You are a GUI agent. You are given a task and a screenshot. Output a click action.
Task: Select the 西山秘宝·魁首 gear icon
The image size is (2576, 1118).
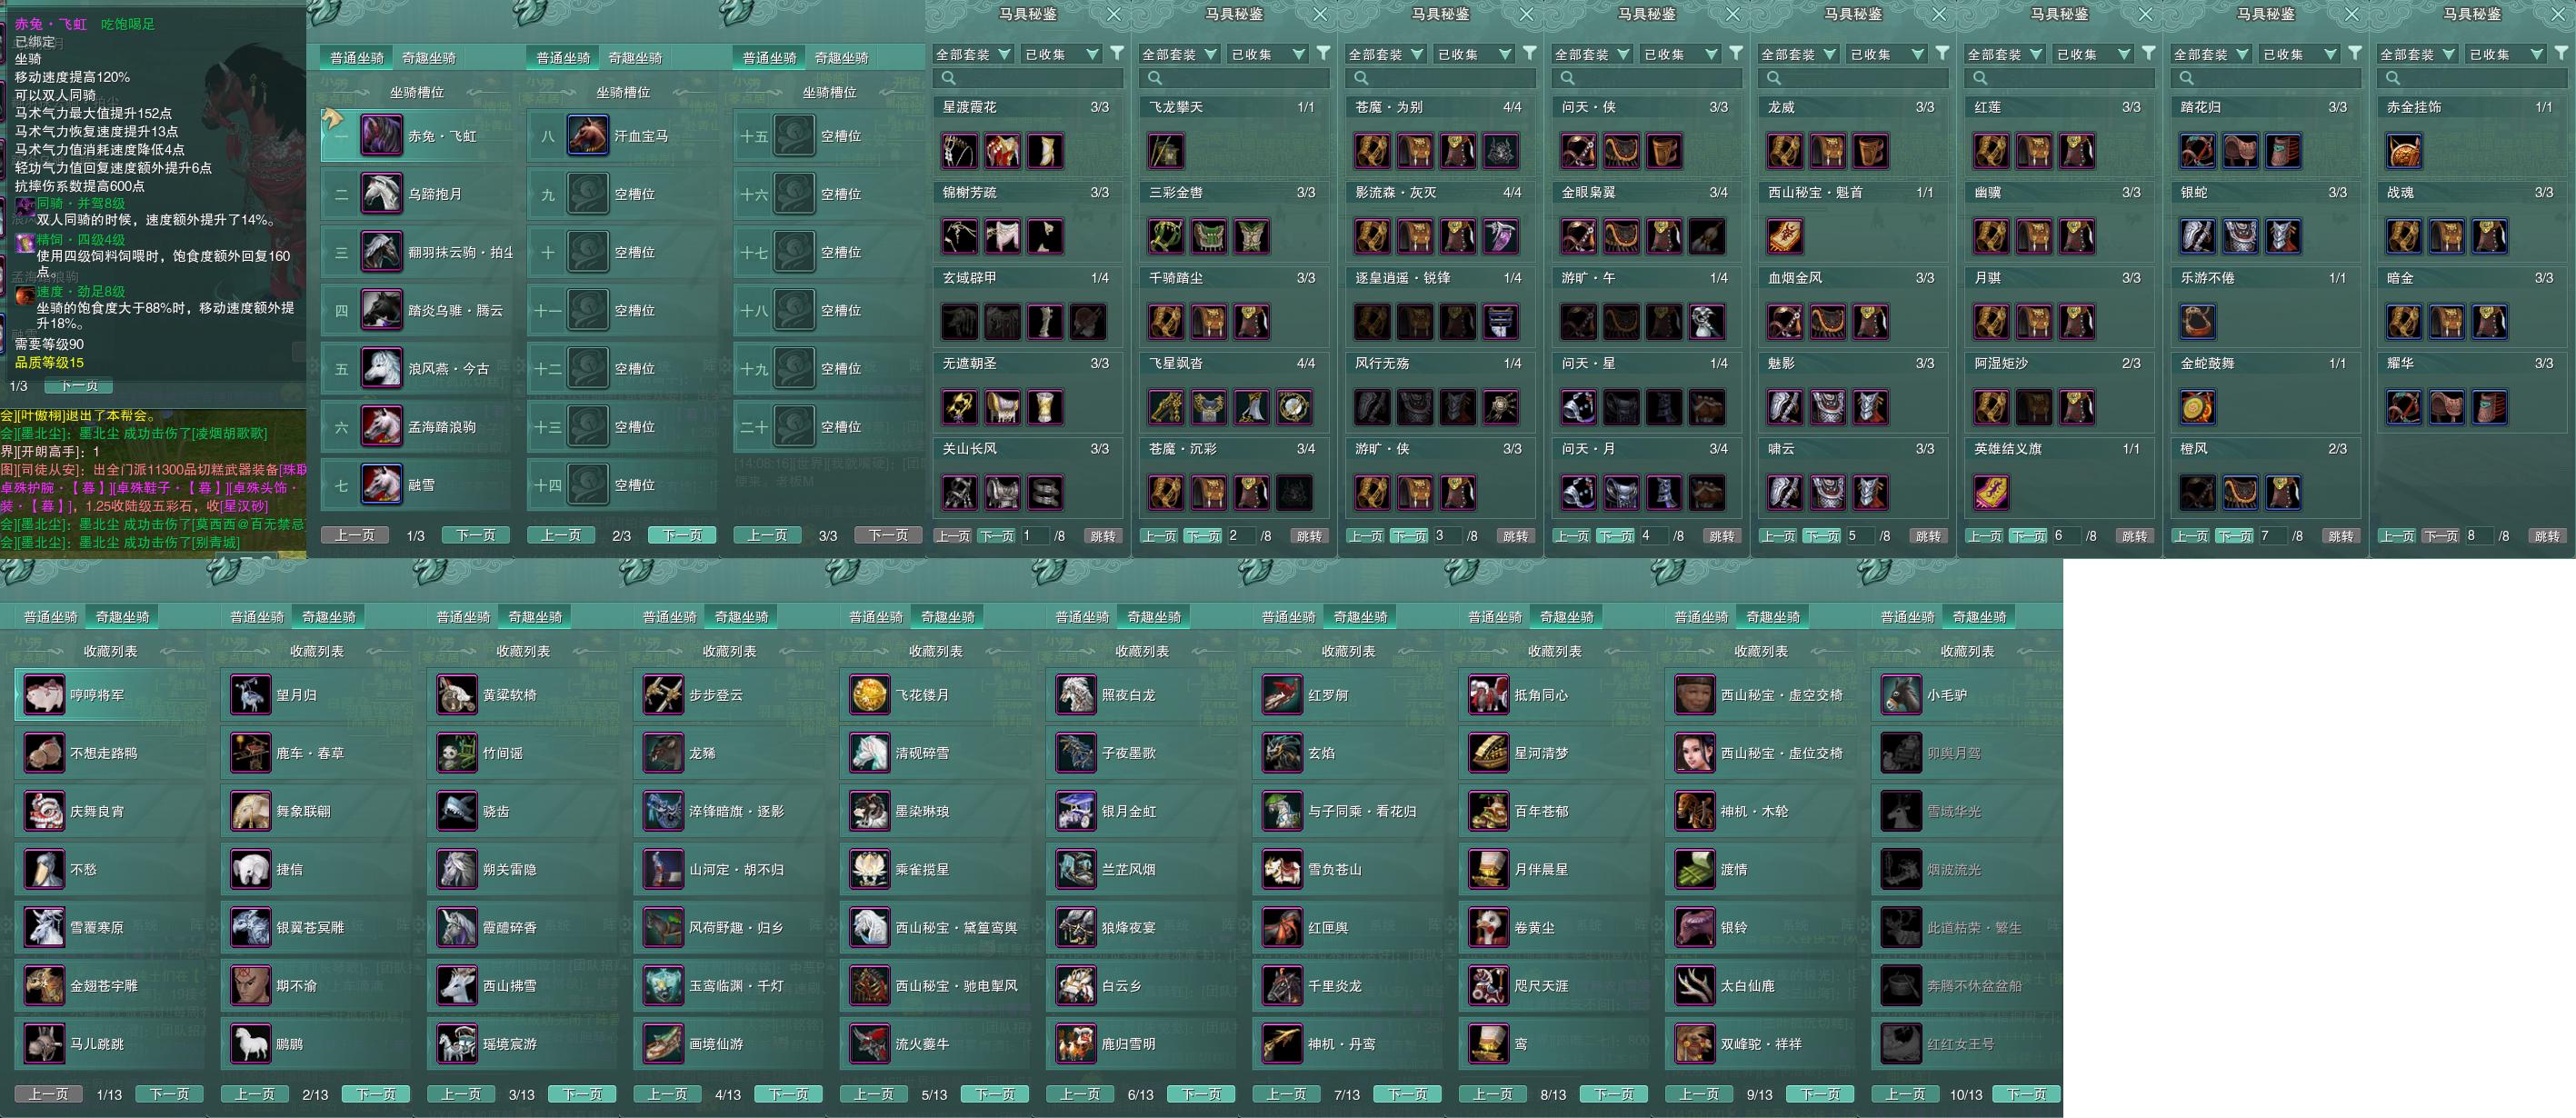point(1785,236)
